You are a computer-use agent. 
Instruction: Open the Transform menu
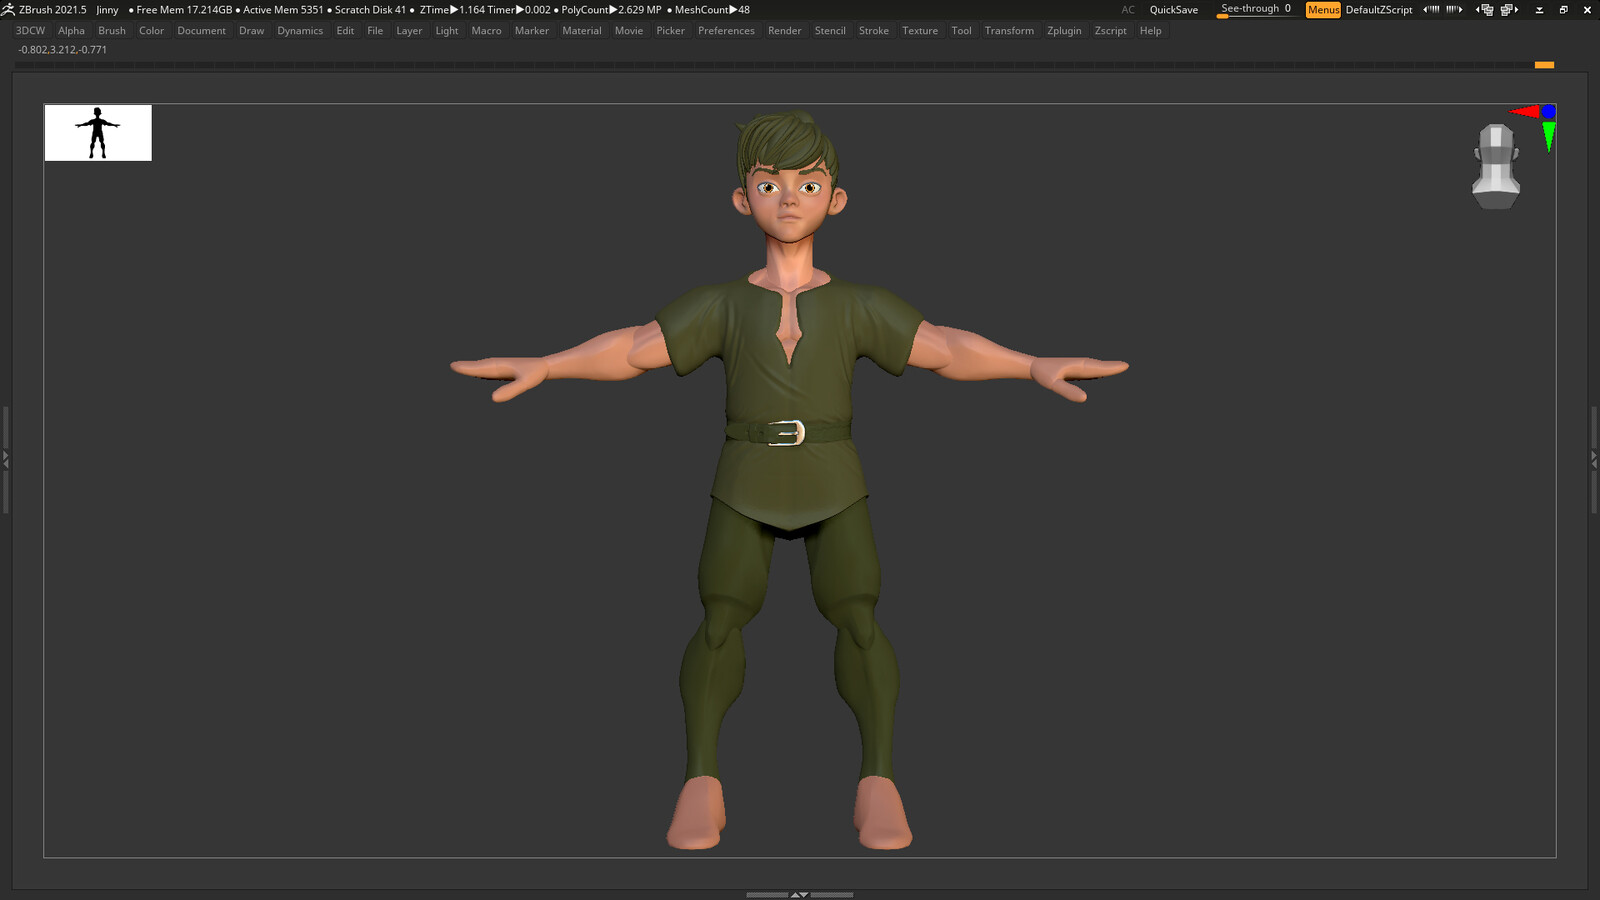(1009, 31)
